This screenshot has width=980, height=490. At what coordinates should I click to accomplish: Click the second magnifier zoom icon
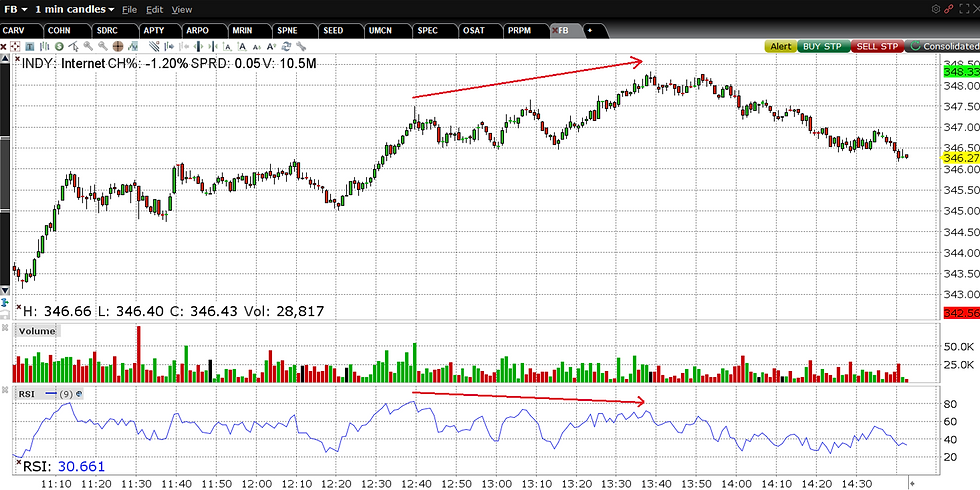pyautogui.click(x=103, y=46)
